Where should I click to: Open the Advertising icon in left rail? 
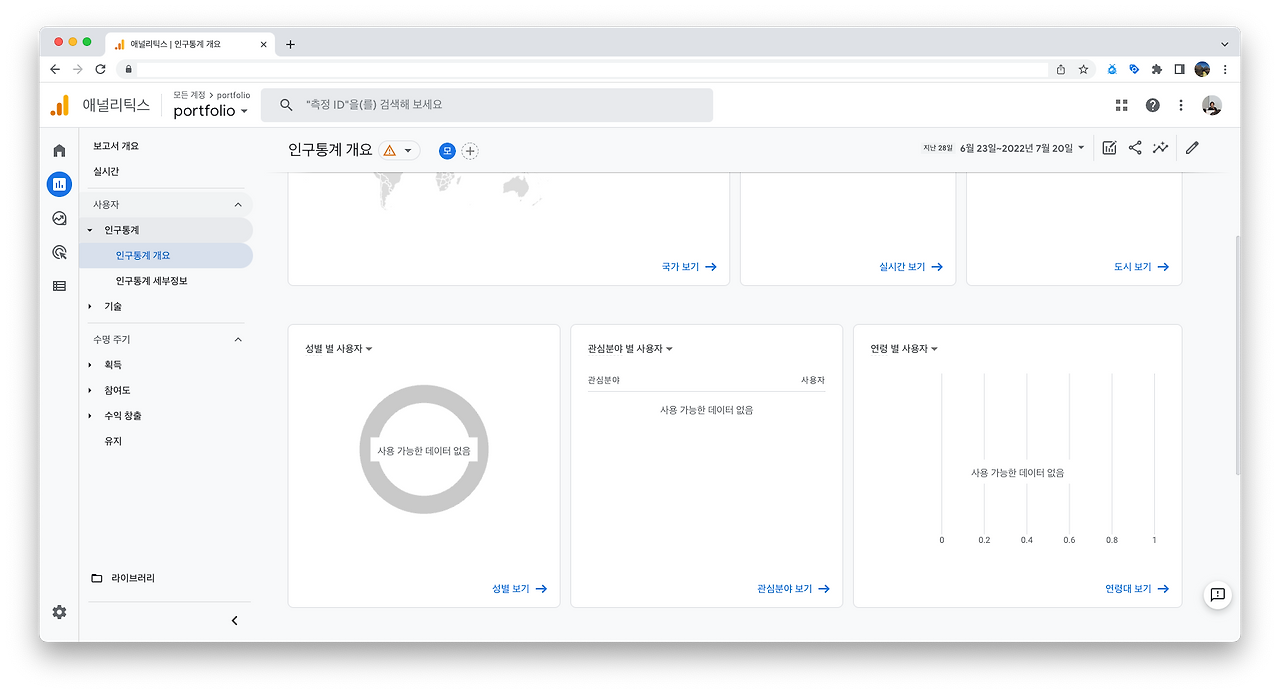(x=59, y=252)
